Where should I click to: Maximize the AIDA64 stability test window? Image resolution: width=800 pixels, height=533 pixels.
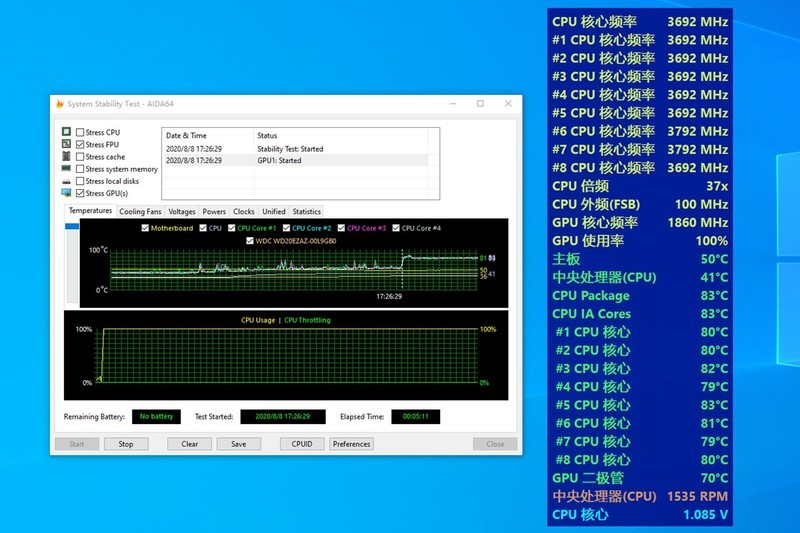pos(480,104)
